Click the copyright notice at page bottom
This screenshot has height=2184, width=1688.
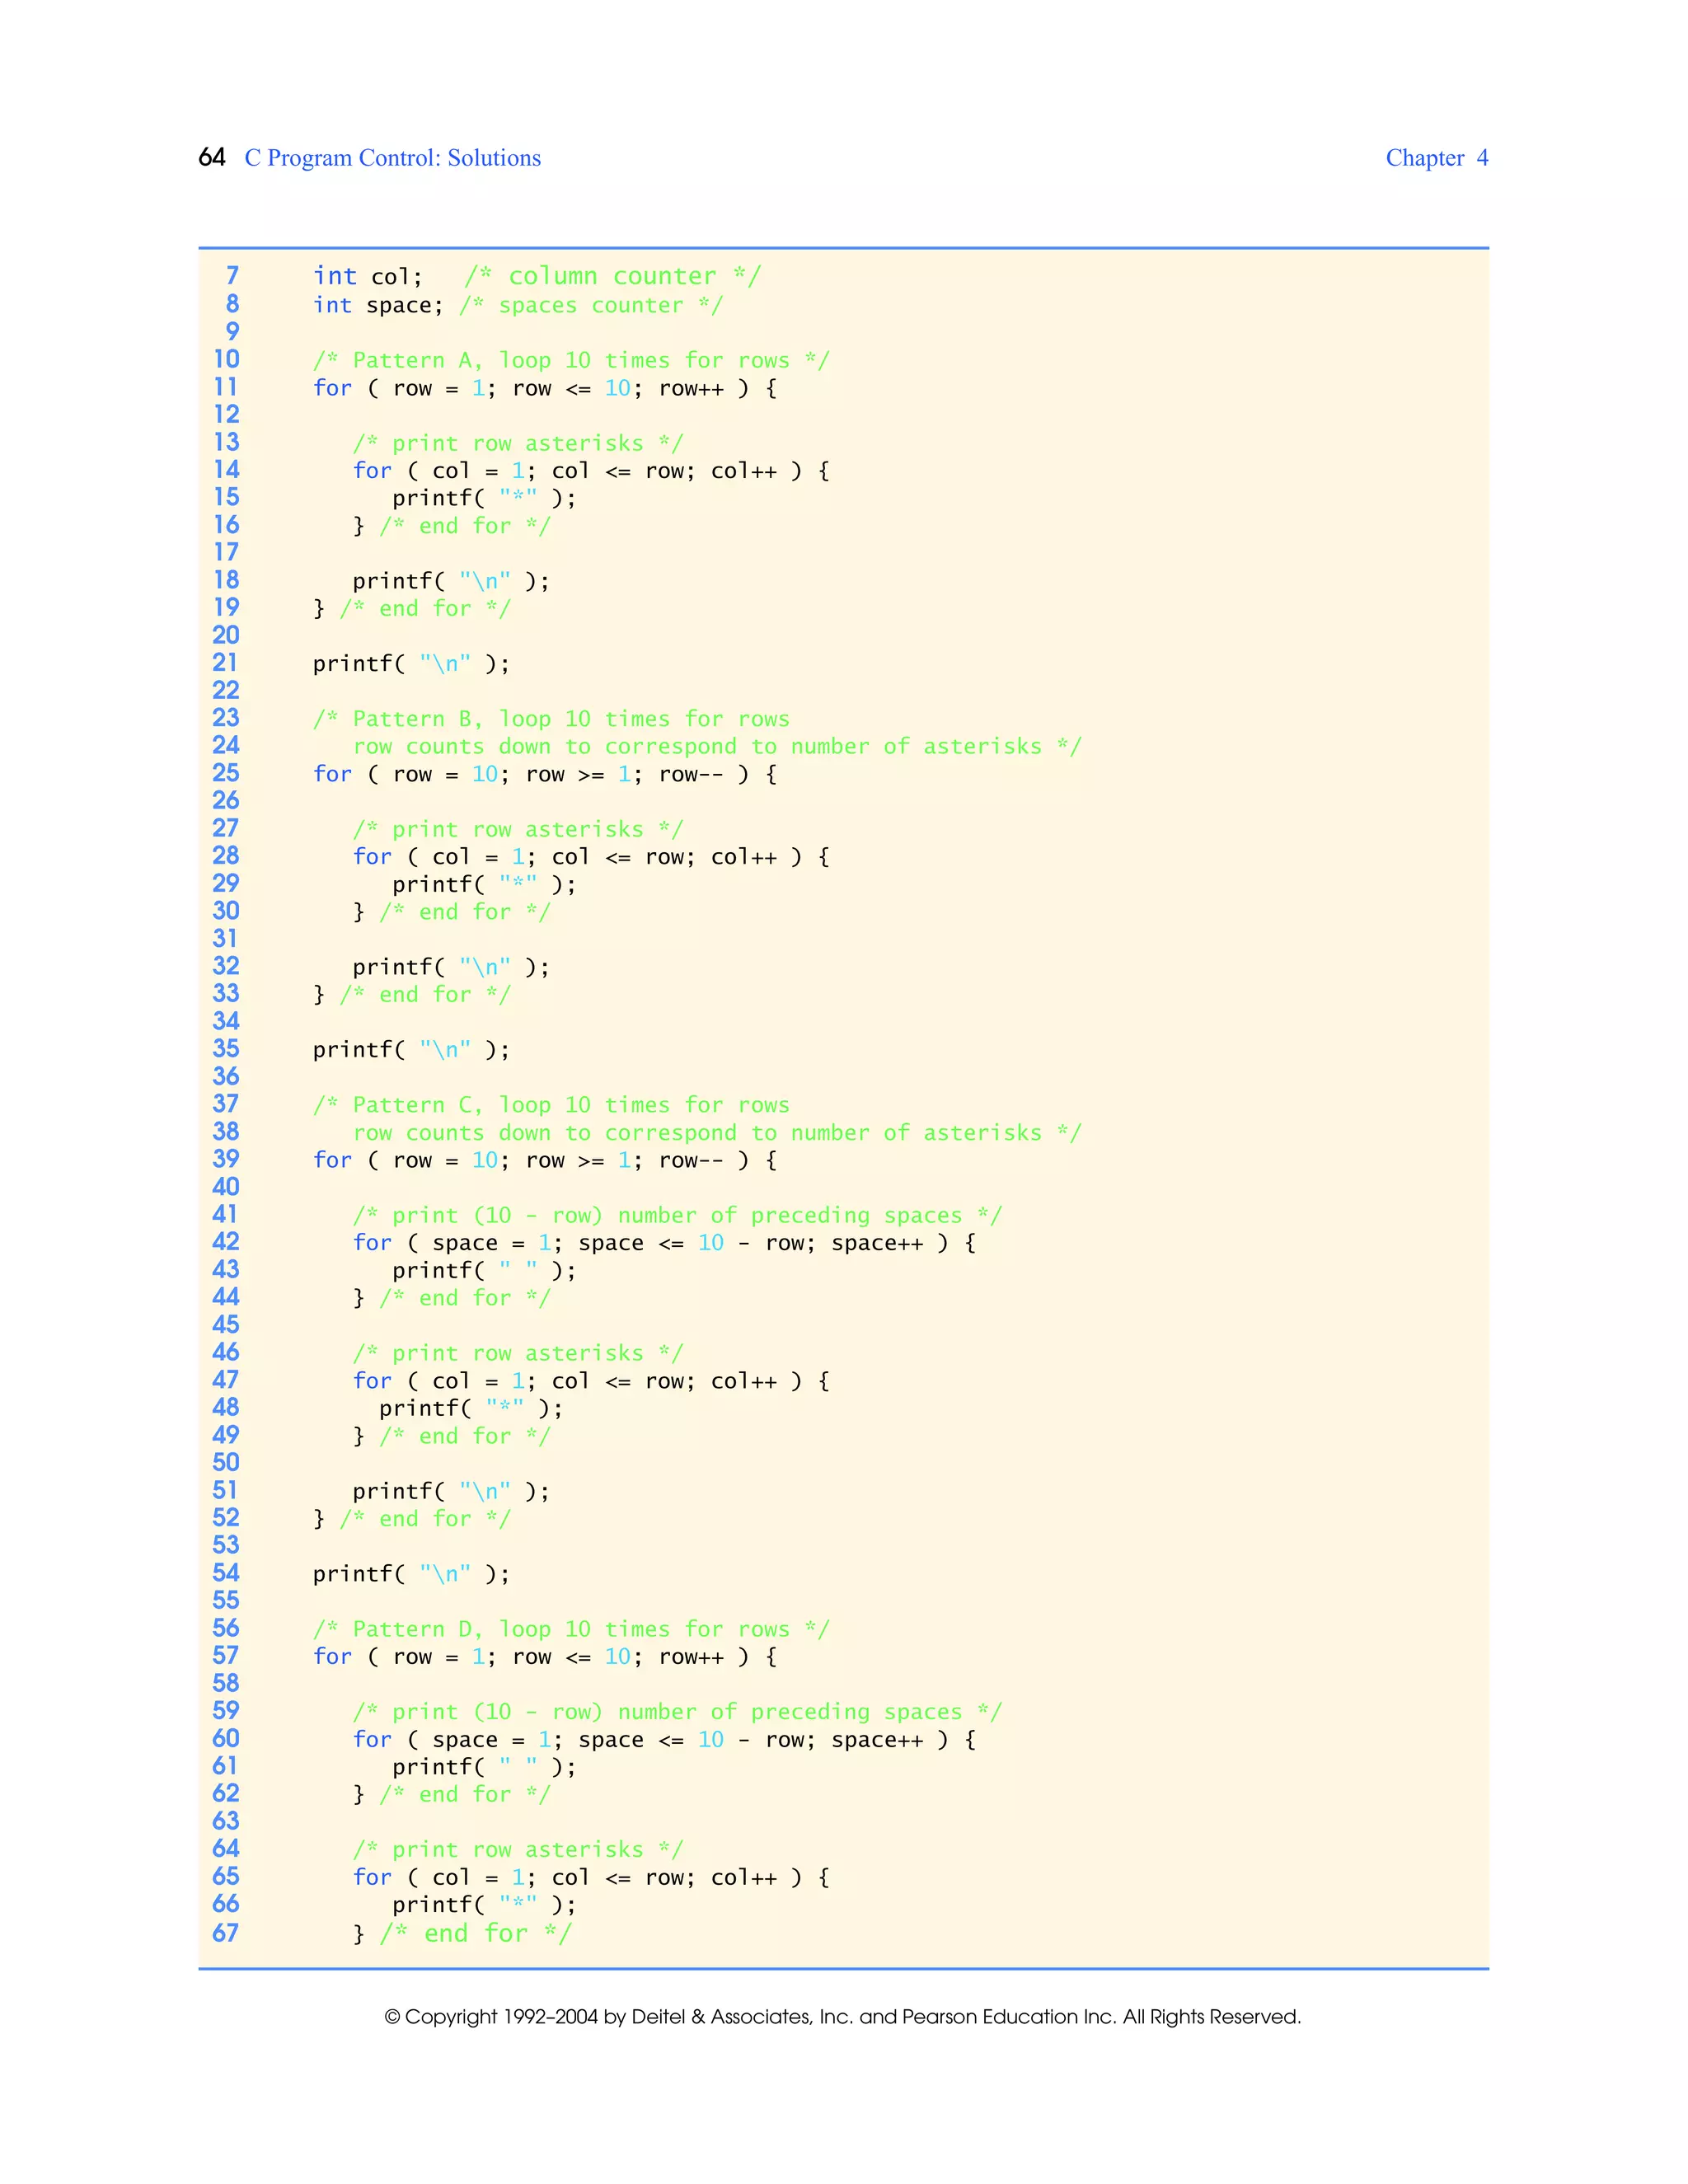[842, 2016]
